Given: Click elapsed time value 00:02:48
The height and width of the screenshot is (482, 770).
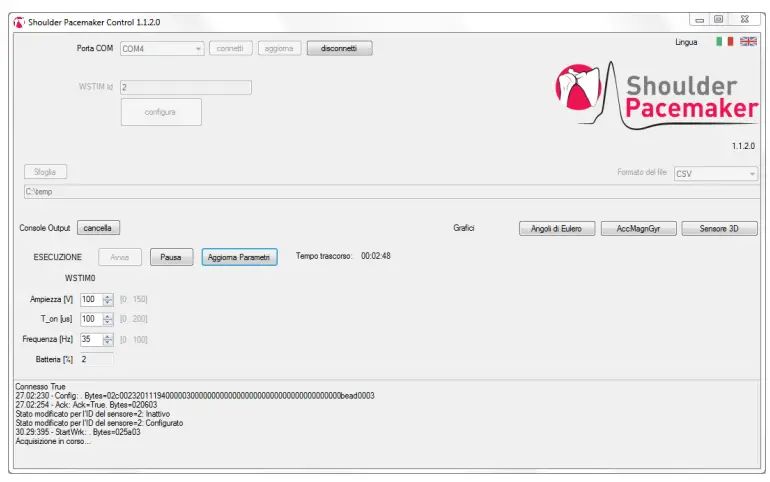Looking at the screenshot, I should (376, 256).
